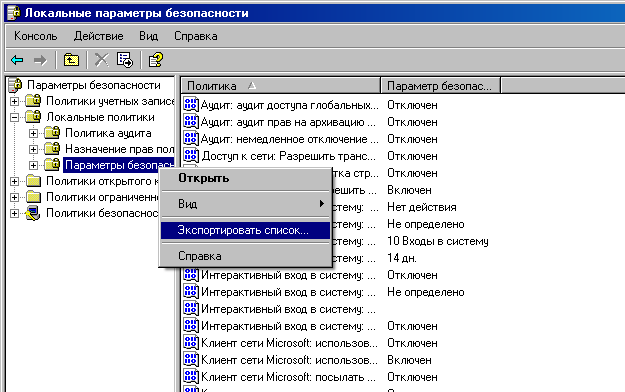Select Локальные политики tree label
The image size is (625, 392).
[100, 117]
